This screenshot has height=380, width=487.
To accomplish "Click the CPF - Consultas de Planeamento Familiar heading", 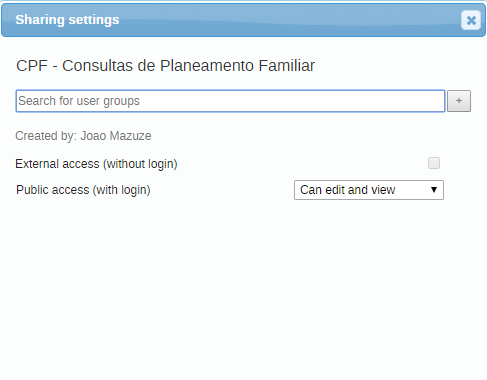I will [165, 66].
